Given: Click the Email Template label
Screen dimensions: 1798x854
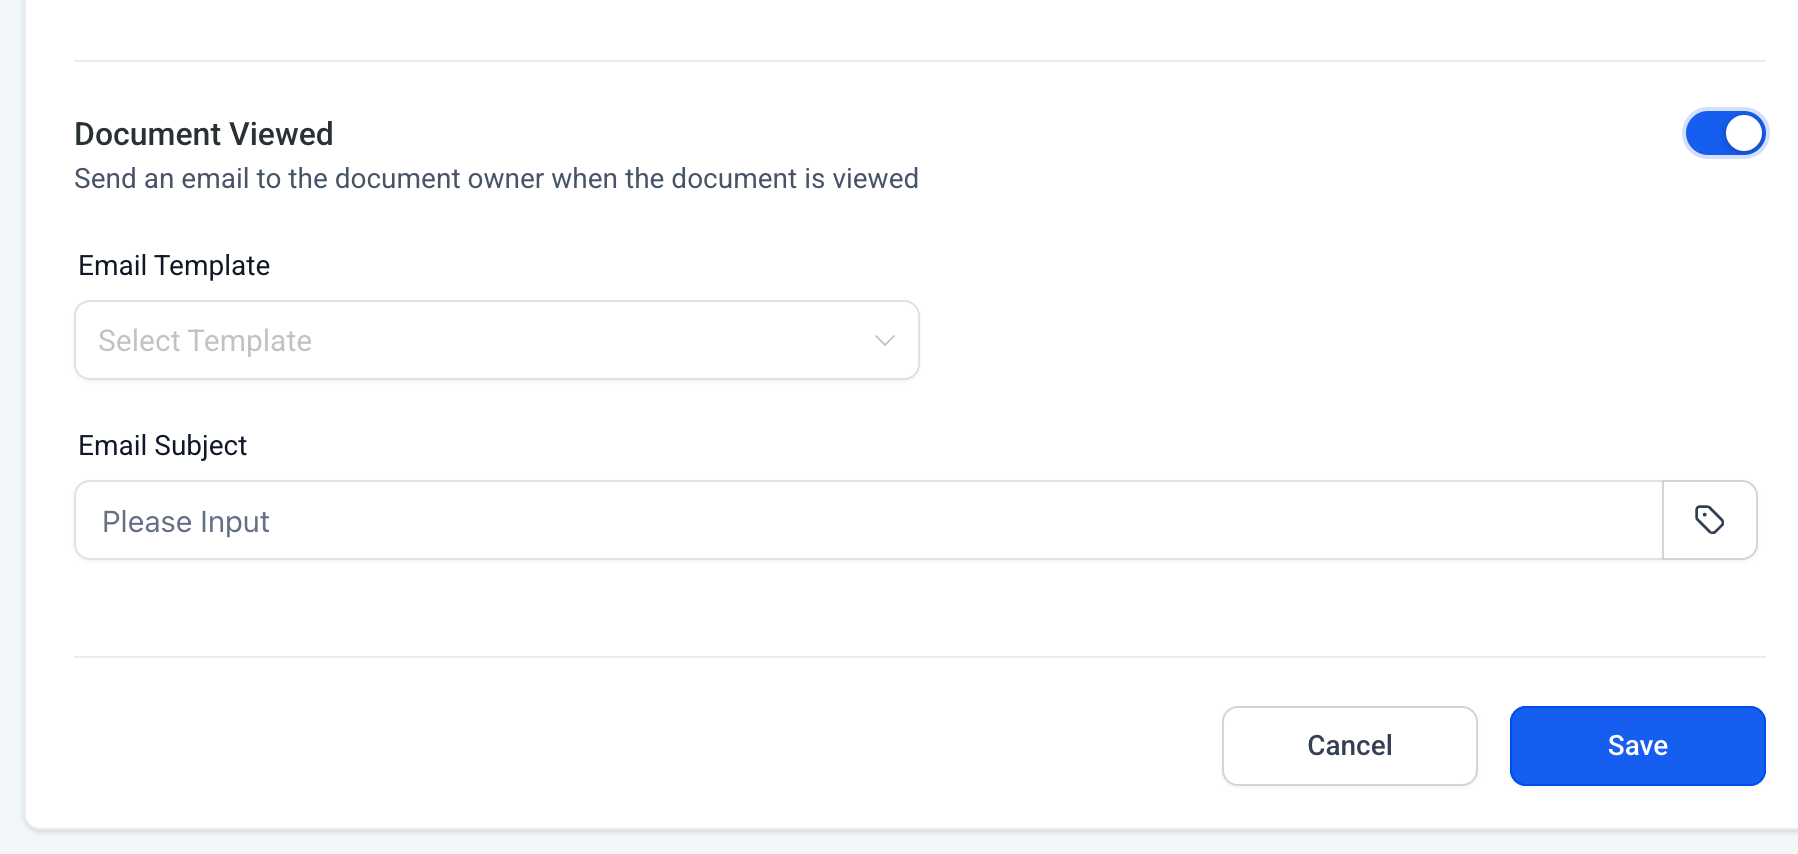Looking at the screenshot, I should 174,266.
